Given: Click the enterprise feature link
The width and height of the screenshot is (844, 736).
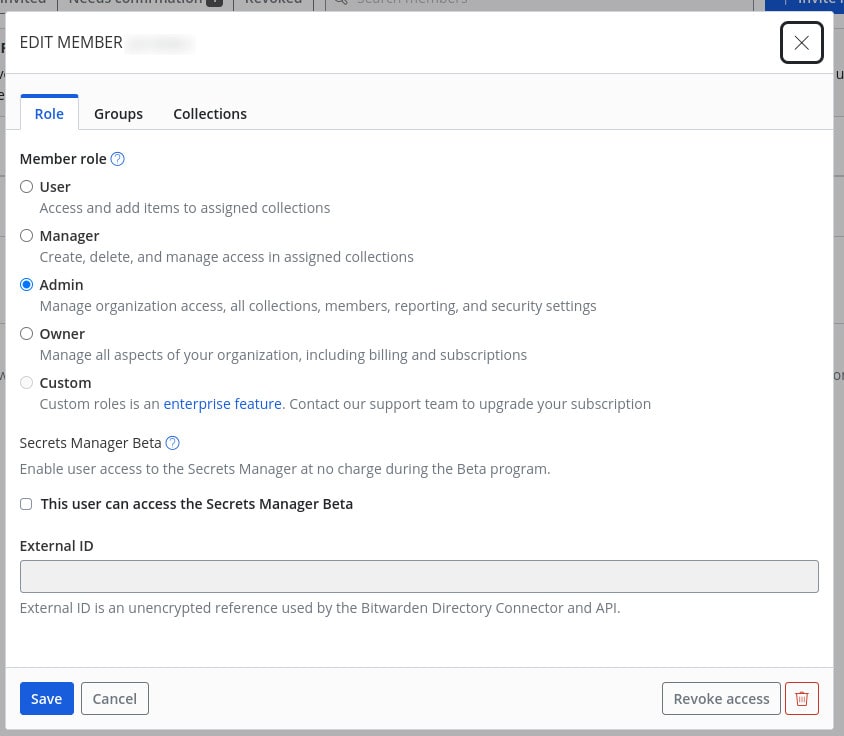Looking at the screenshot, I should coord(222,403).
